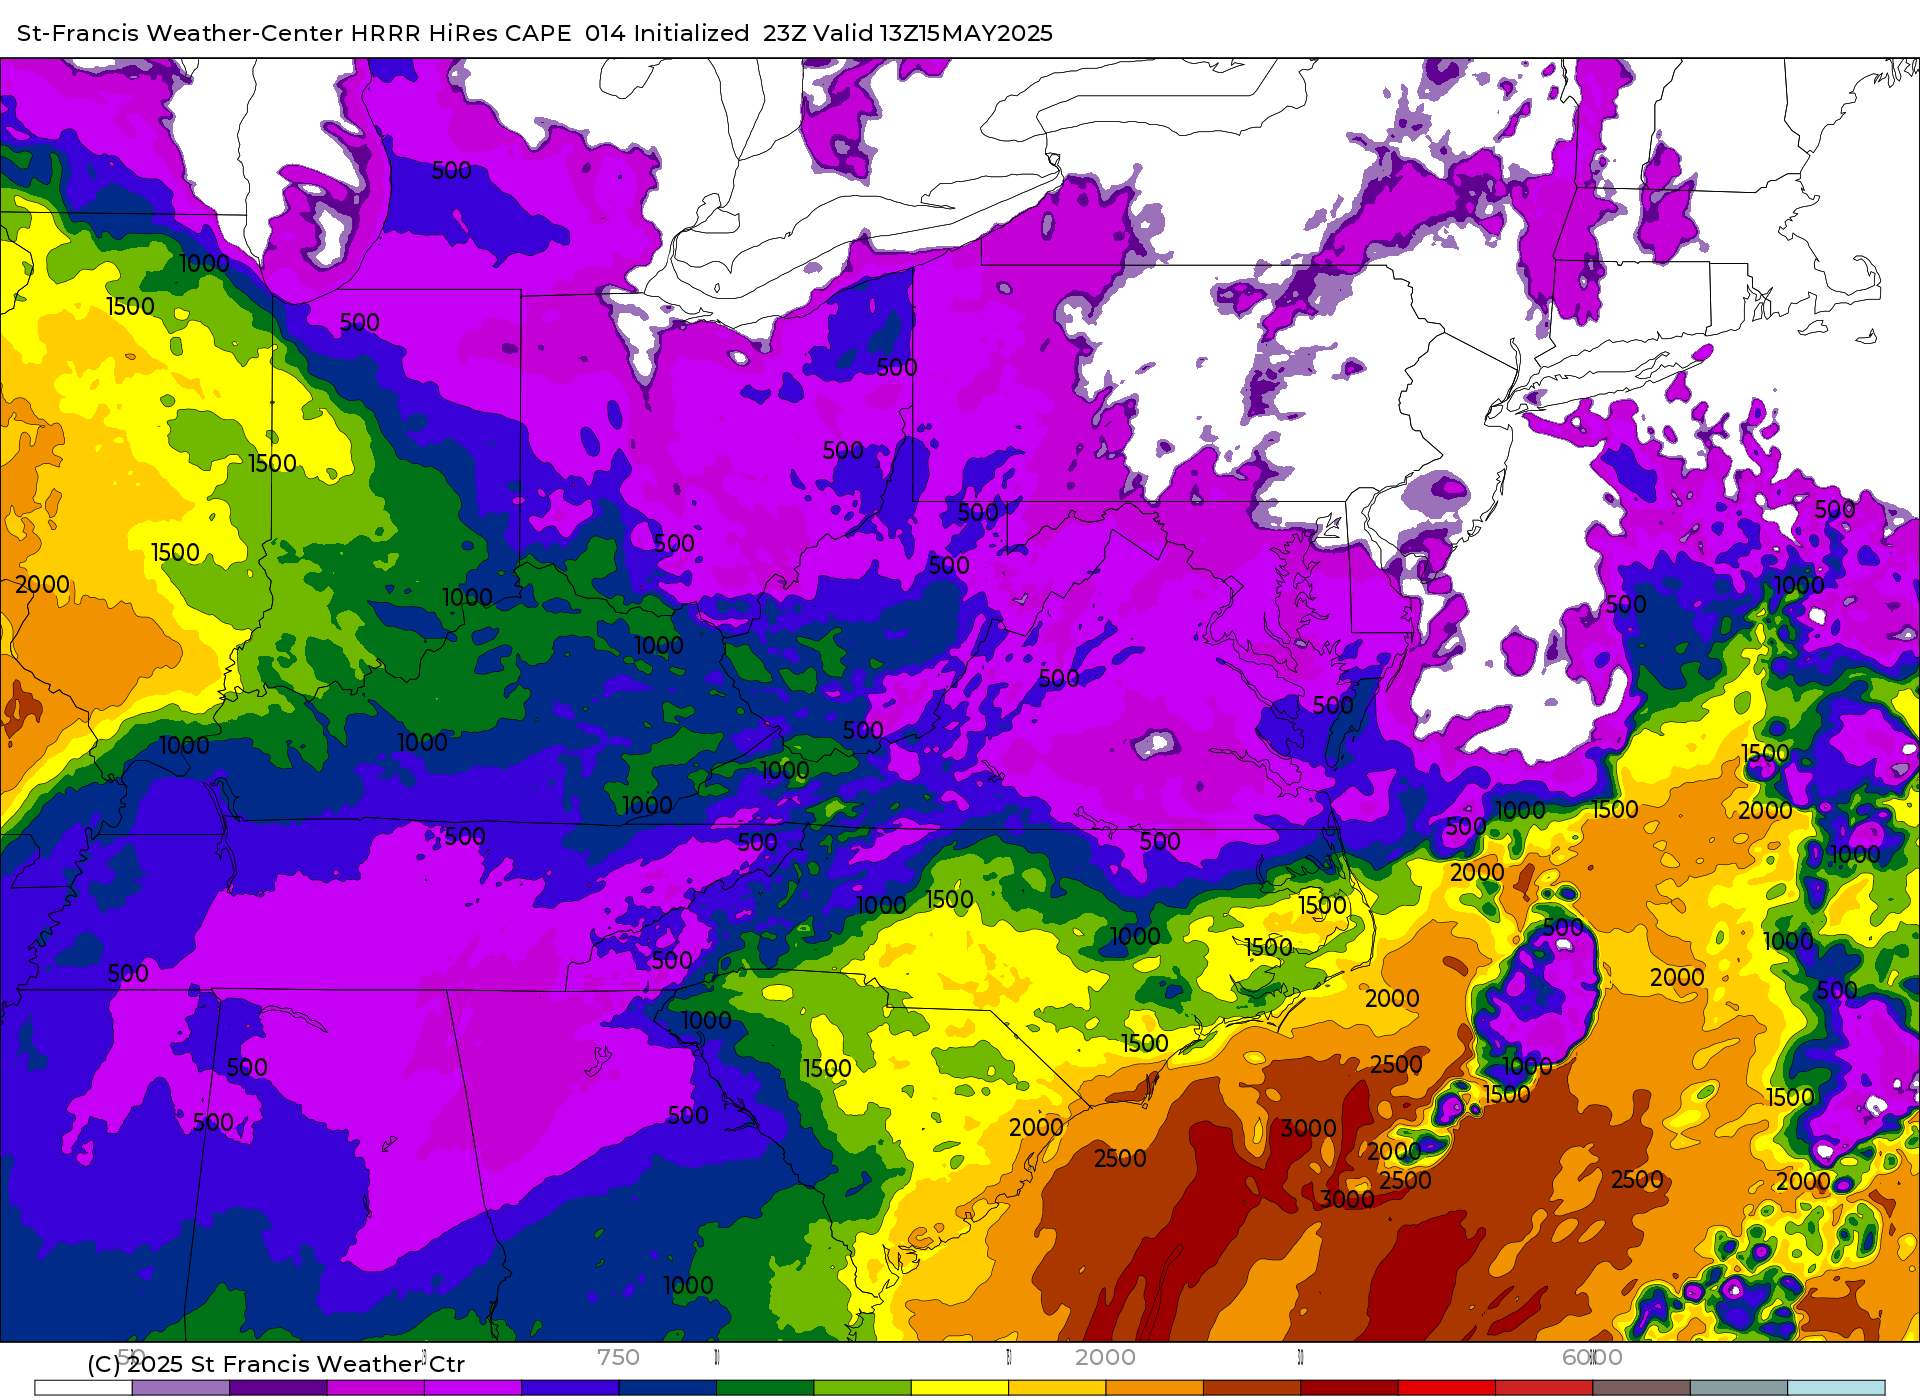Select the indigo blue-violet legend swatch
This screenshot has height=1400, width=1920.
(x=570, y=1388)
